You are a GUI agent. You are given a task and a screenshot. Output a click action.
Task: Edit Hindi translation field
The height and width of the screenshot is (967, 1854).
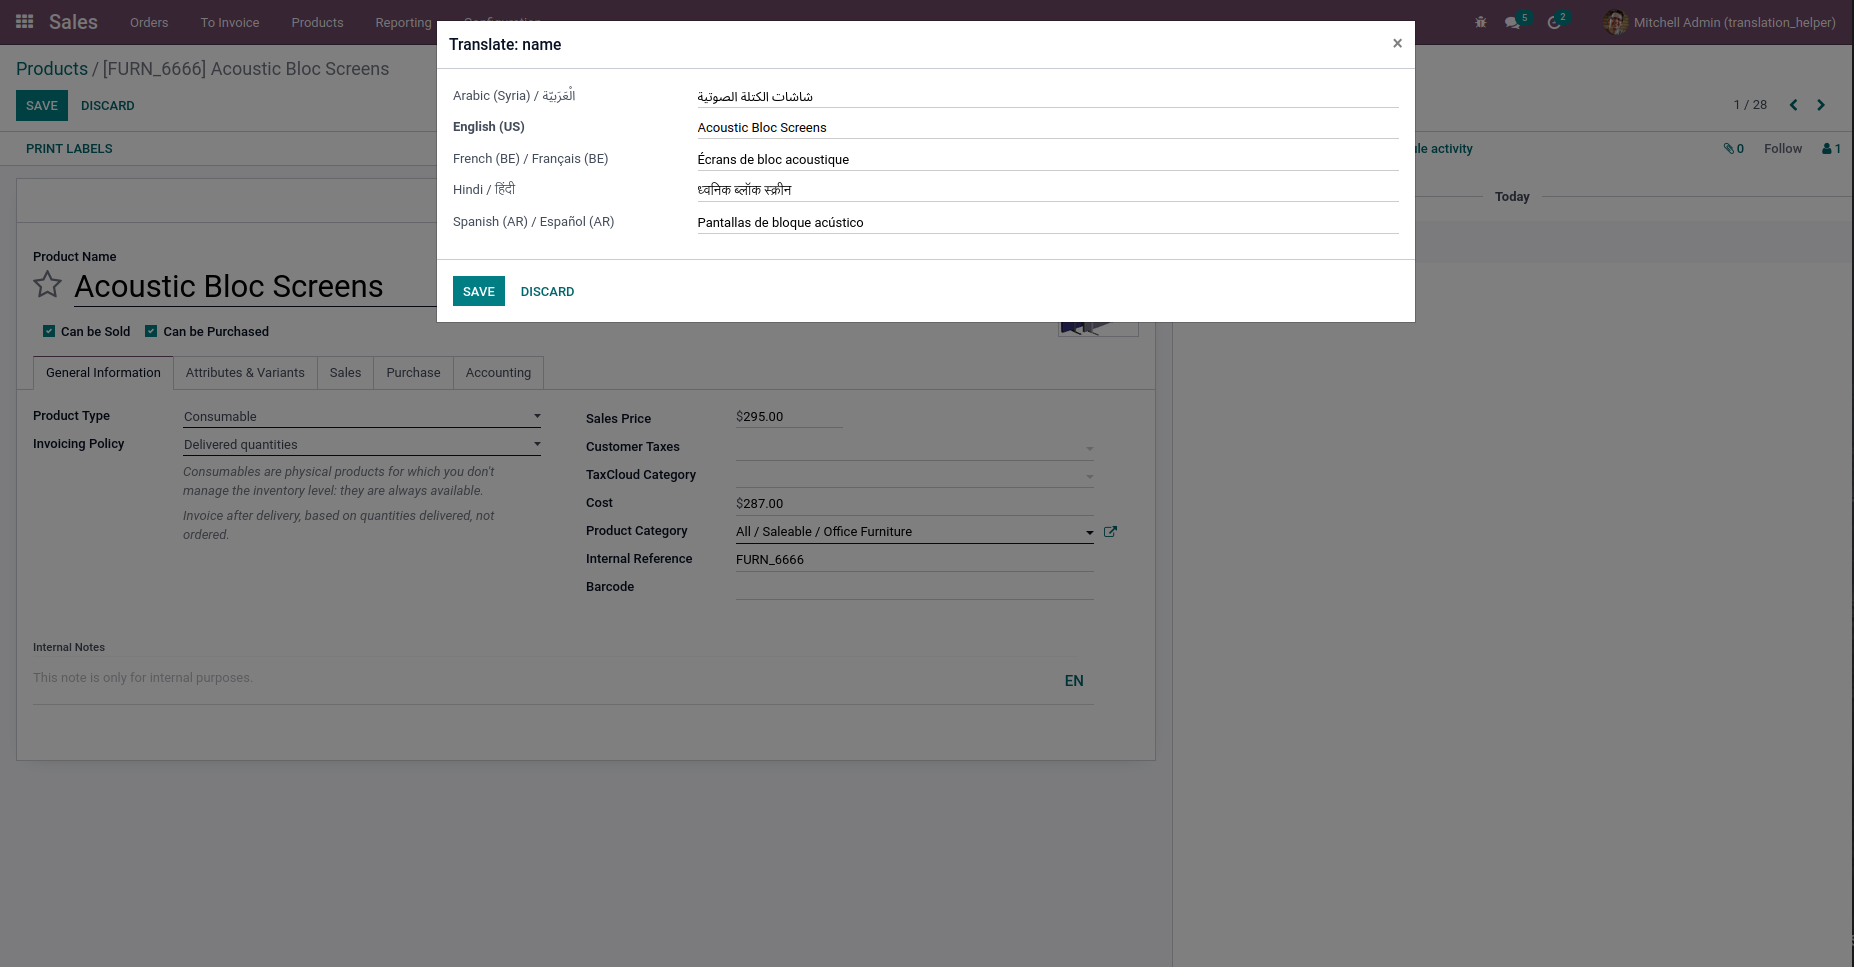pyautogui.click(x=1048, y=191)
